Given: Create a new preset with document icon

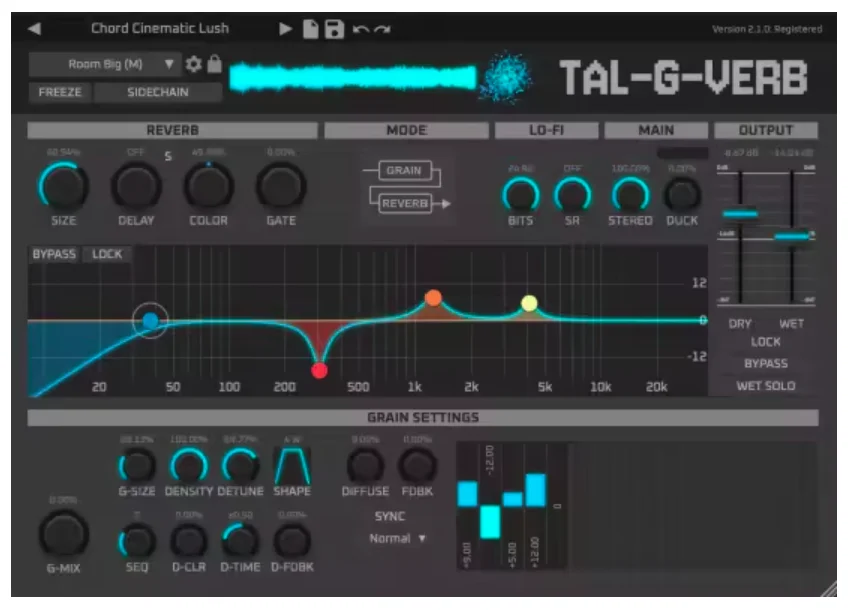Looking at the screenshot, I should [x=310, y=29].
